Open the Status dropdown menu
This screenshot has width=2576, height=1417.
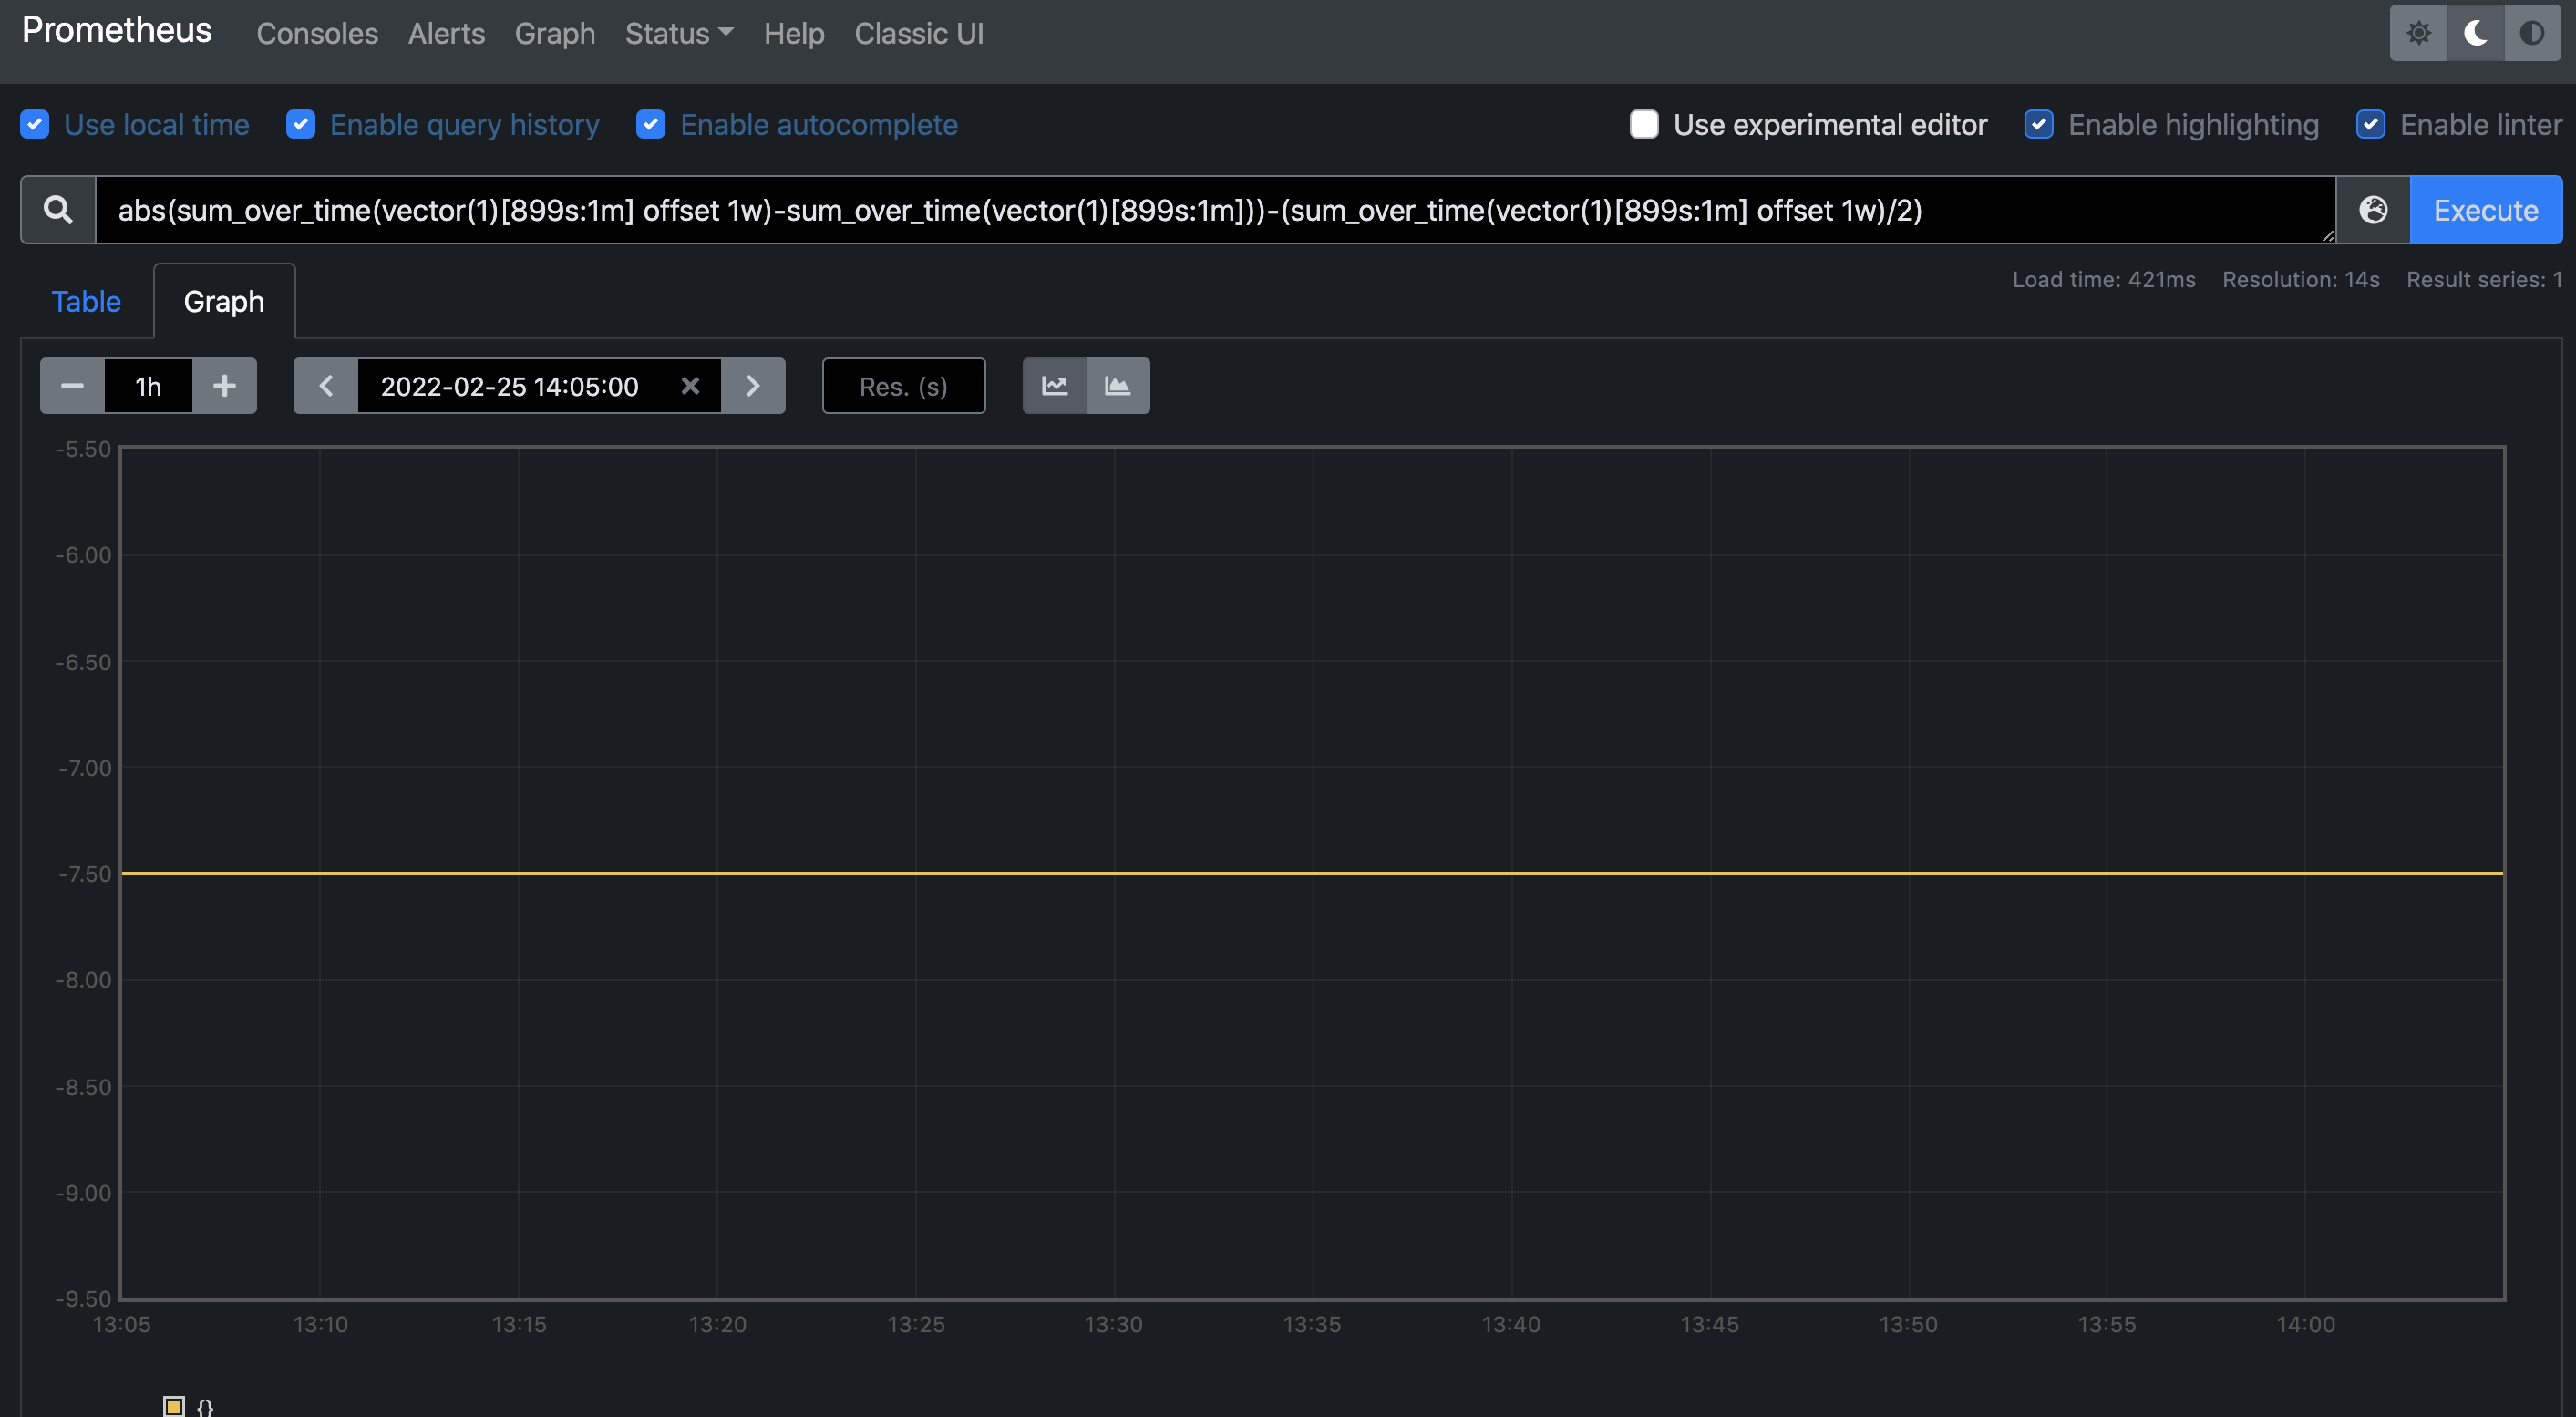coord(678,33)
